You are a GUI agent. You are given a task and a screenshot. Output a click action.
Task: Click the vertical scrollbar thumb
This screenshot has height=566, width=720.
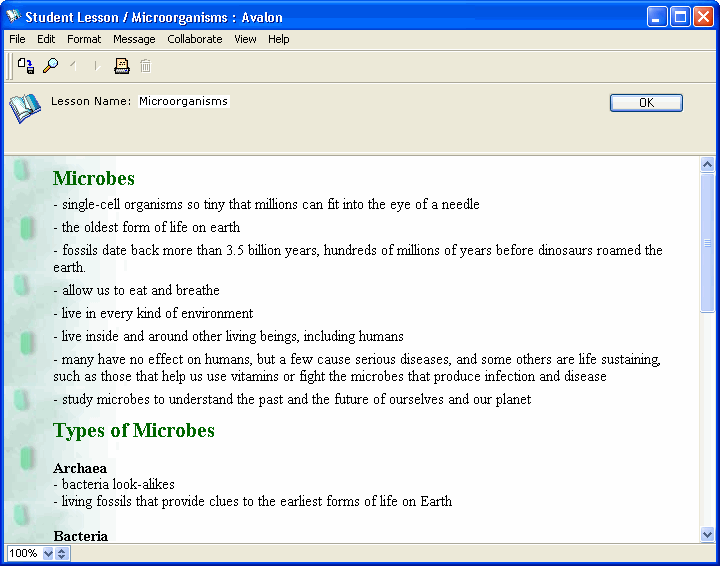pyautogui.click(x=708, y=242)
